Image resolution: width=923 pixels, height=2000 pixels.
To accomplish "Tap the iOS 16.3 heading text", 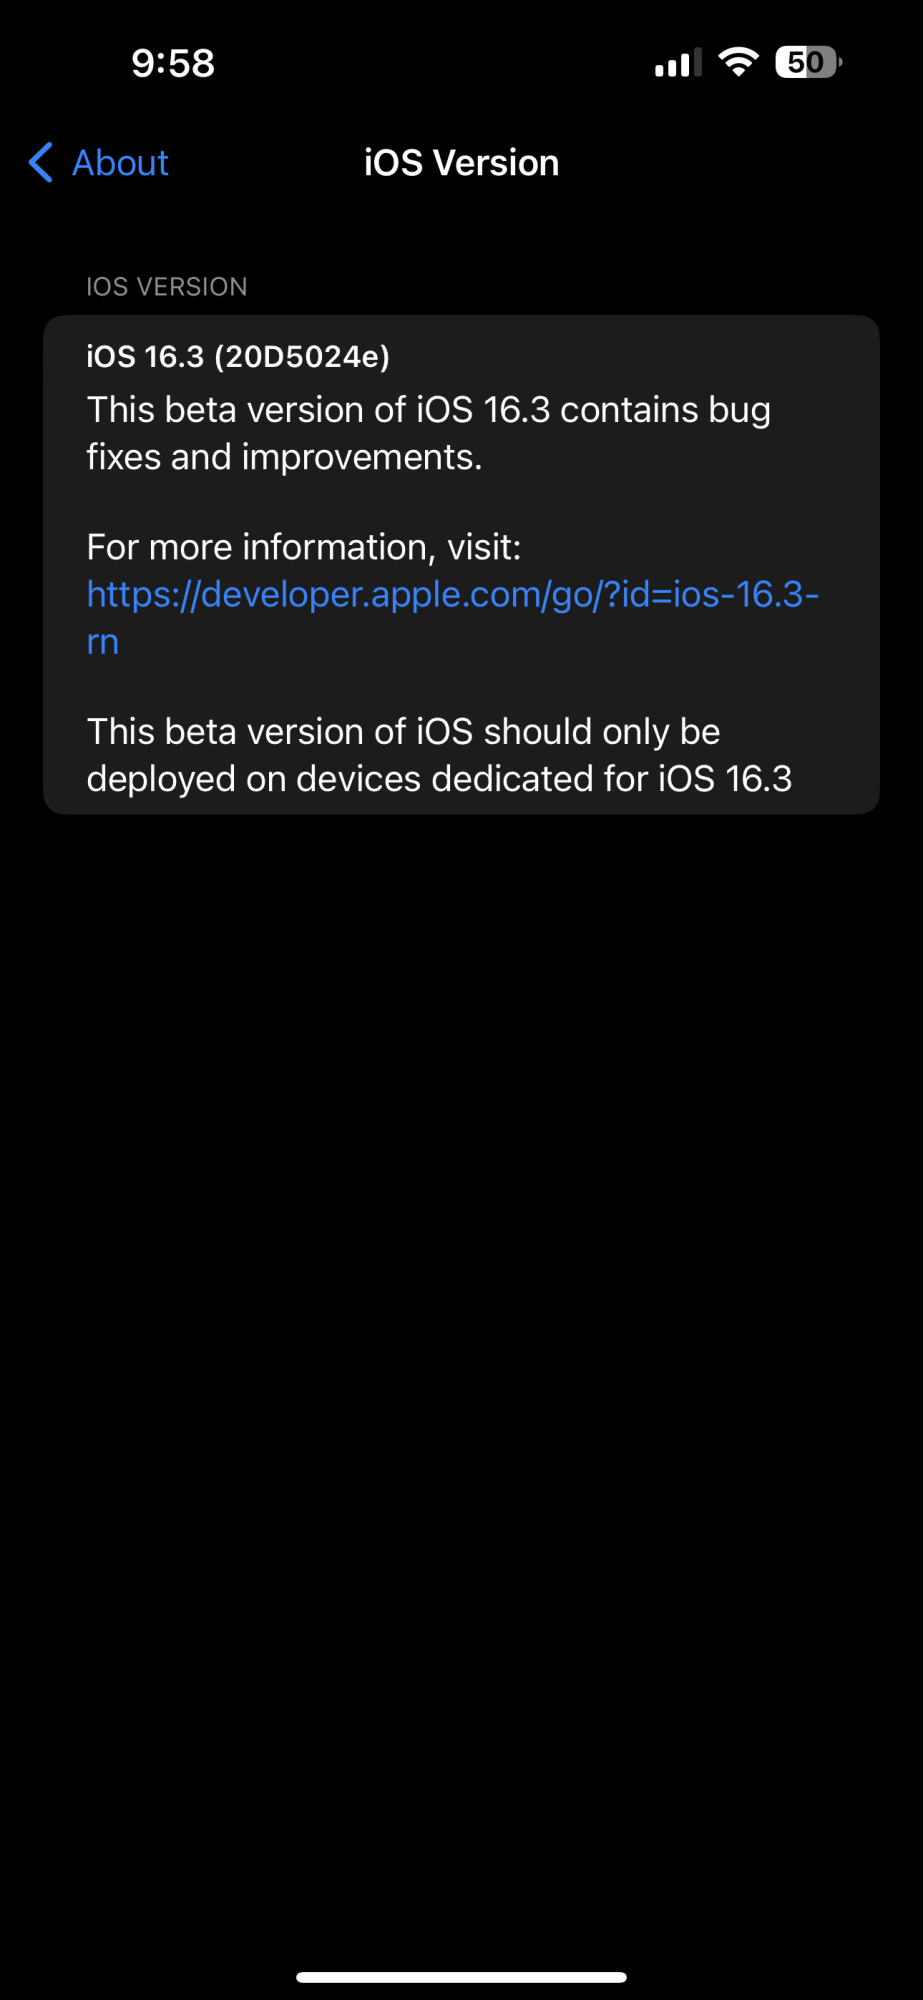I will pyautogui.click(x=145, y=357).
